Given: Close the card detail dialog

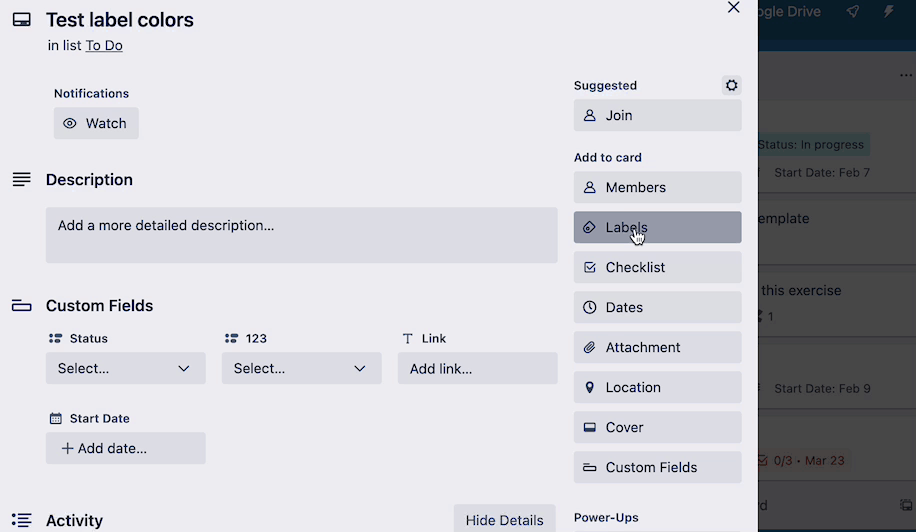Looking at the screenshot, I should pos(734,8).
